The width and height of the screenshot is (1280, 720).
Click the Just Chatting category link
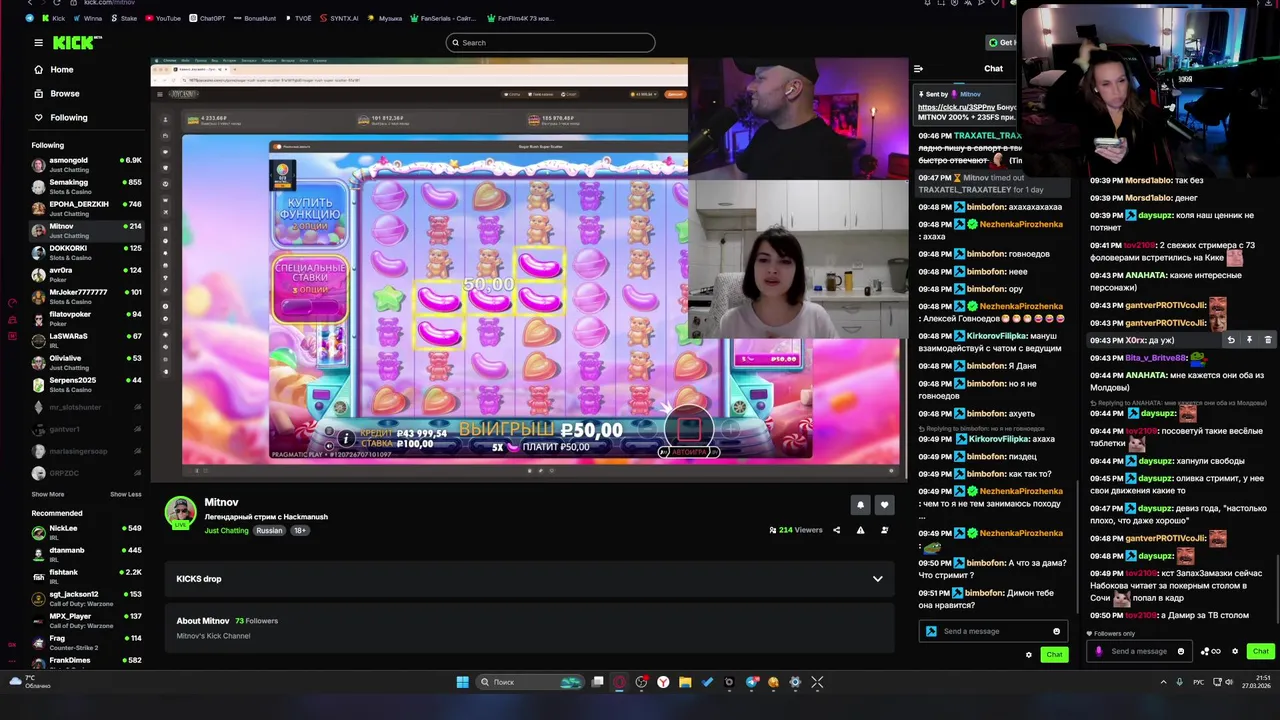tap(227, 531)
